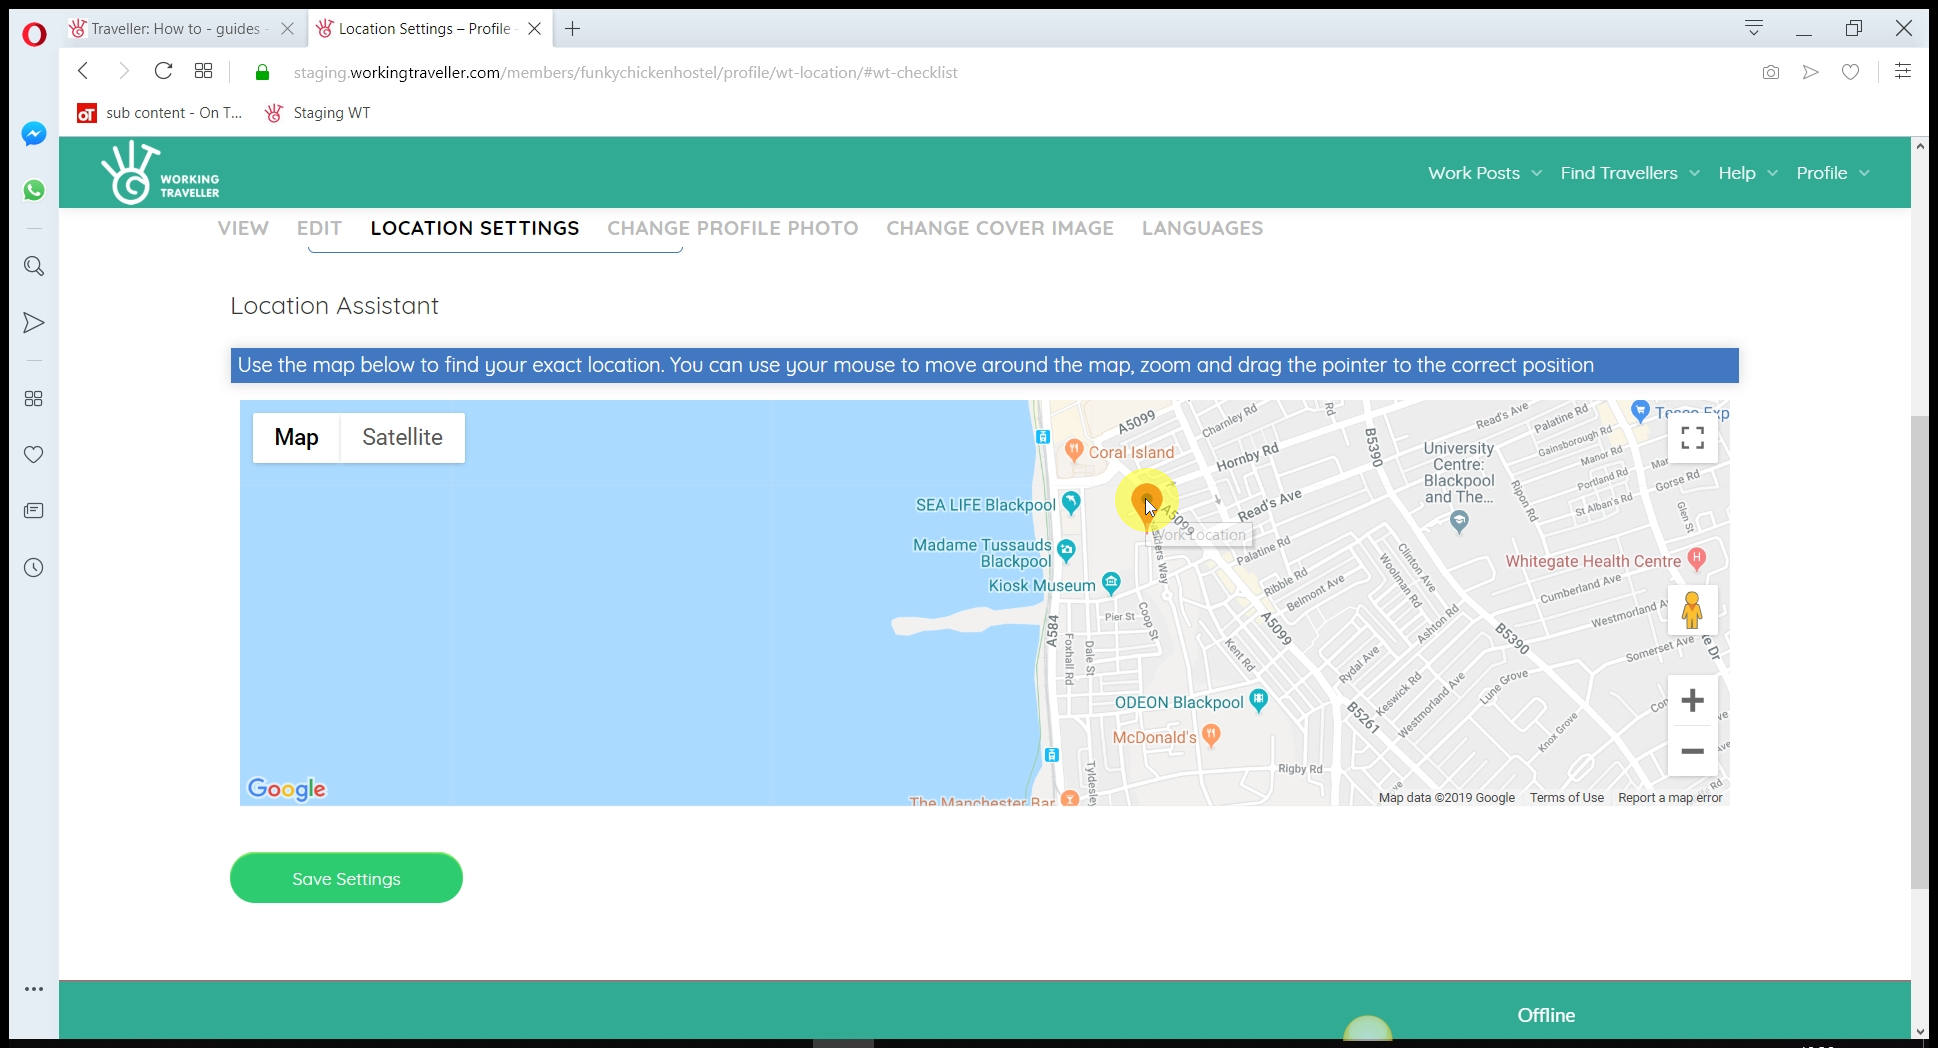Open Messenger in the Opera sidebar
The width and height of the screenshot is (1938, 1048).
click(x=34, y=134)
